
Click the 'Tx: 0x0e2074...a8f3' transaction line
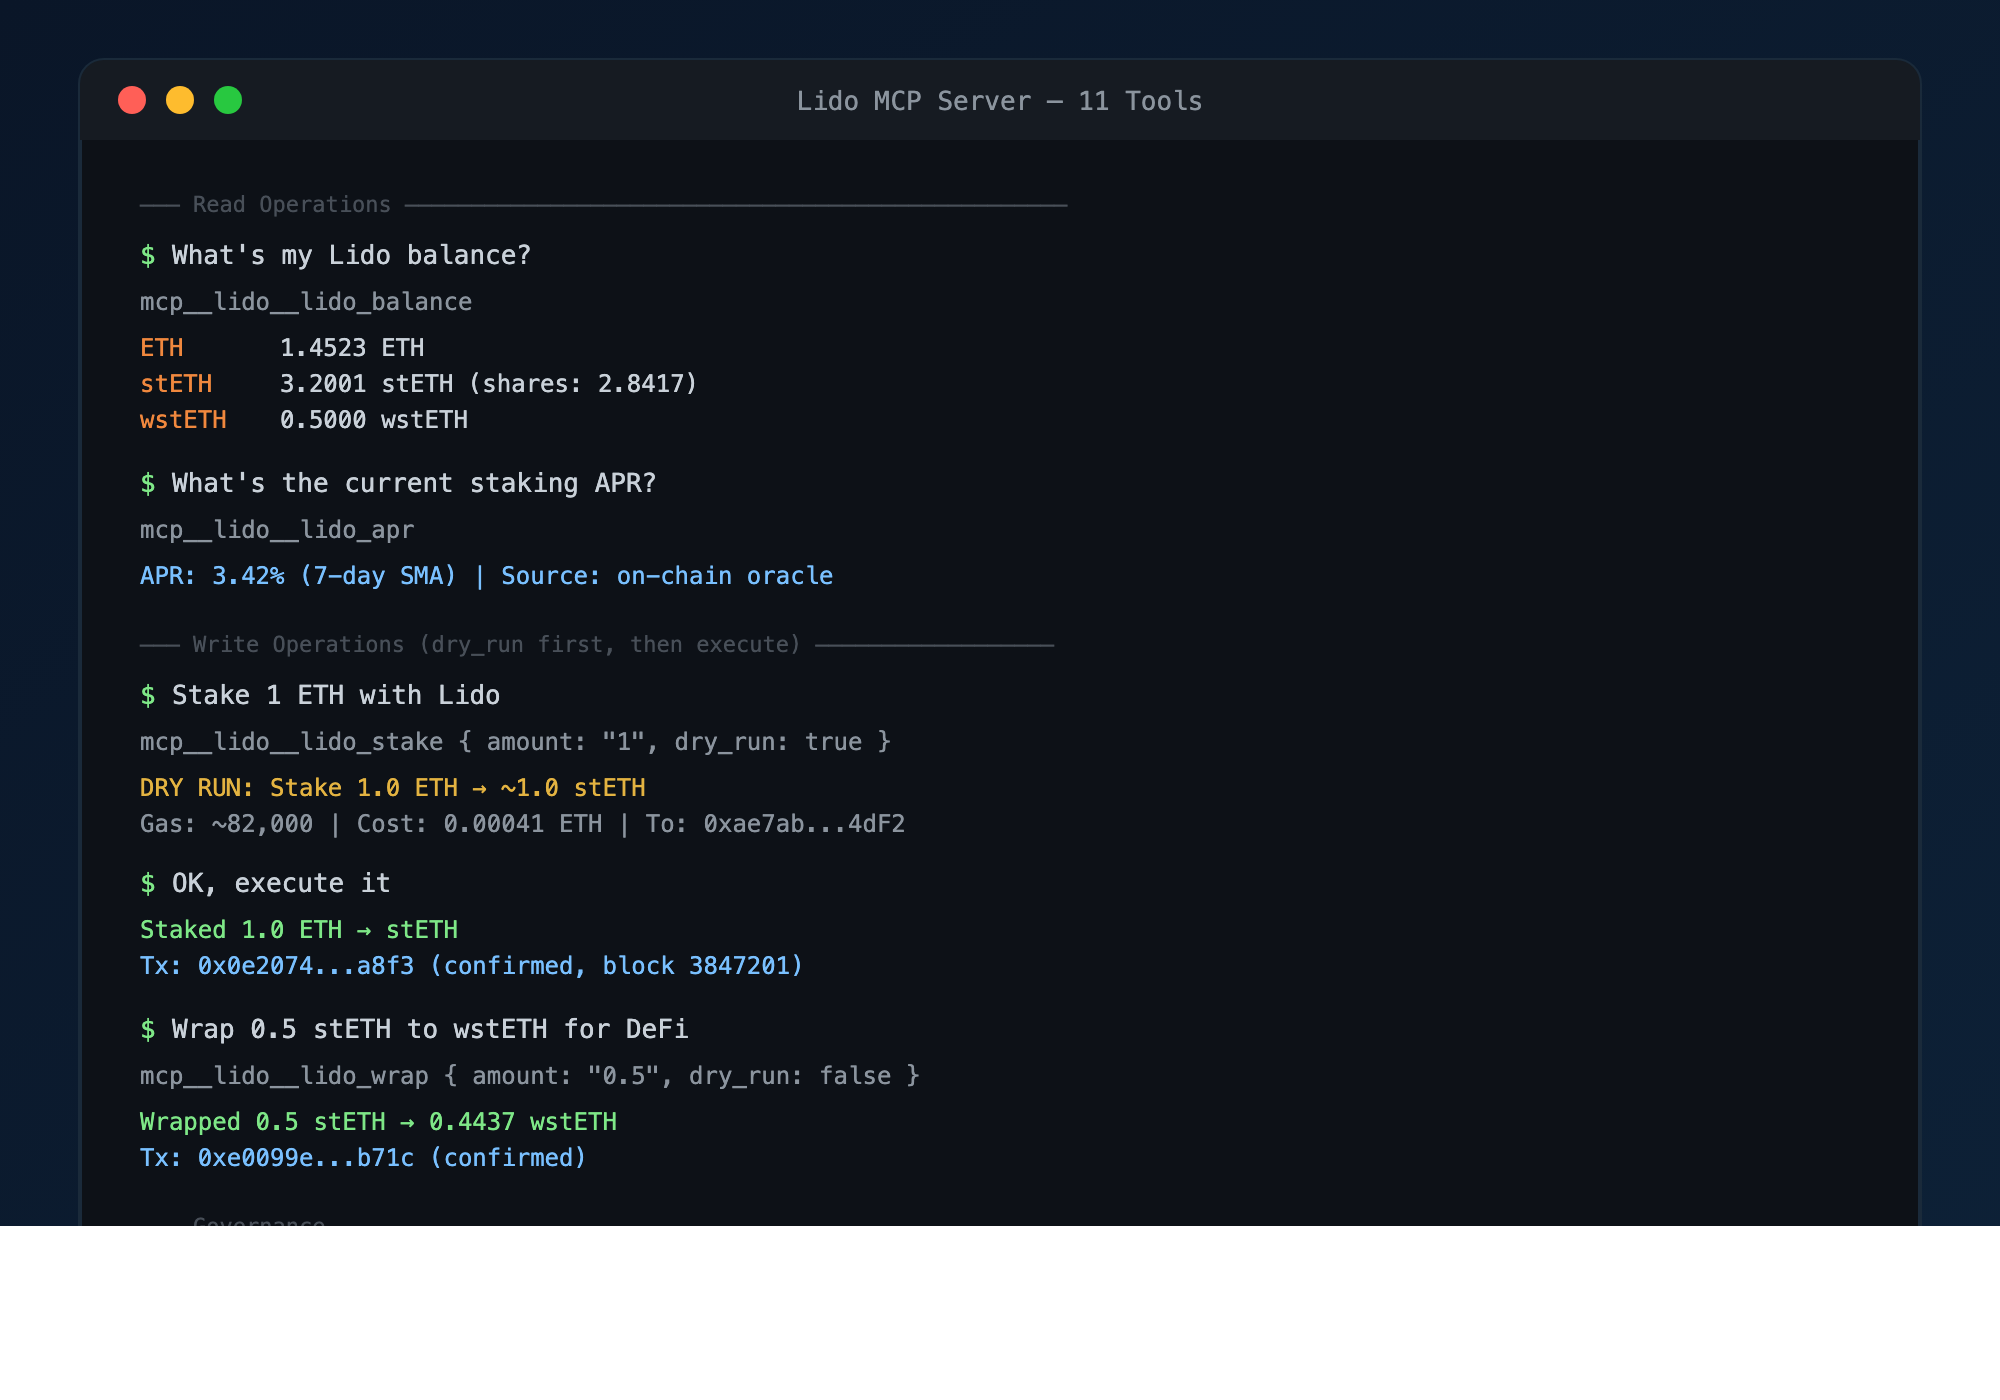click(471, 966)
